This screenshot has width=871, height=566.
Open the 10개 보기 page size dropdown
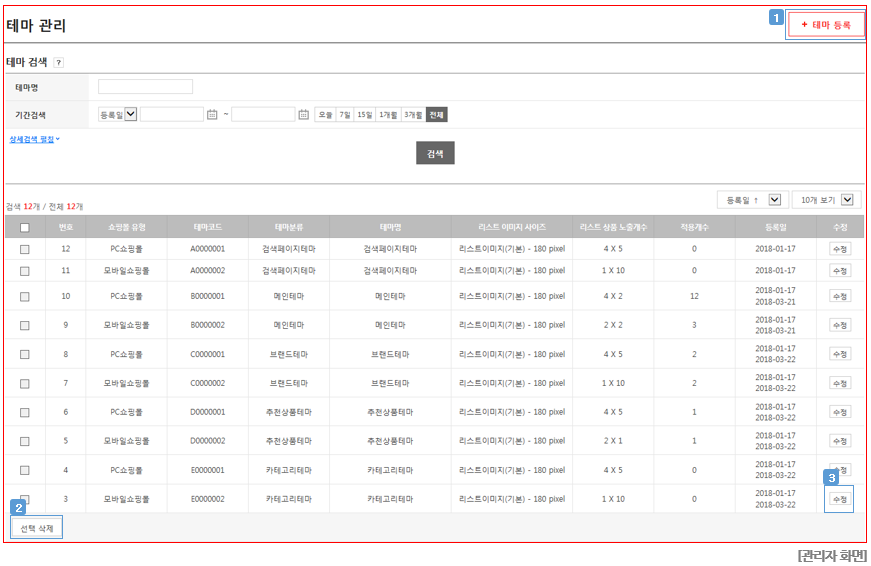(826, 200)
